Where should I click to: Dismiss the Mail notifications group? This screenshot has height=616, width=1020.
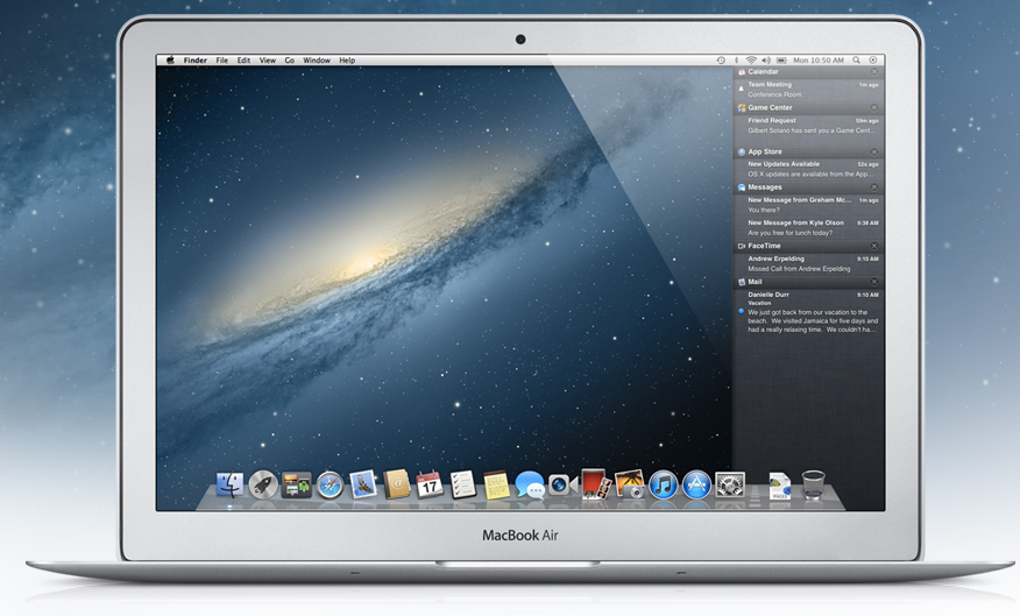click(874, 282)
